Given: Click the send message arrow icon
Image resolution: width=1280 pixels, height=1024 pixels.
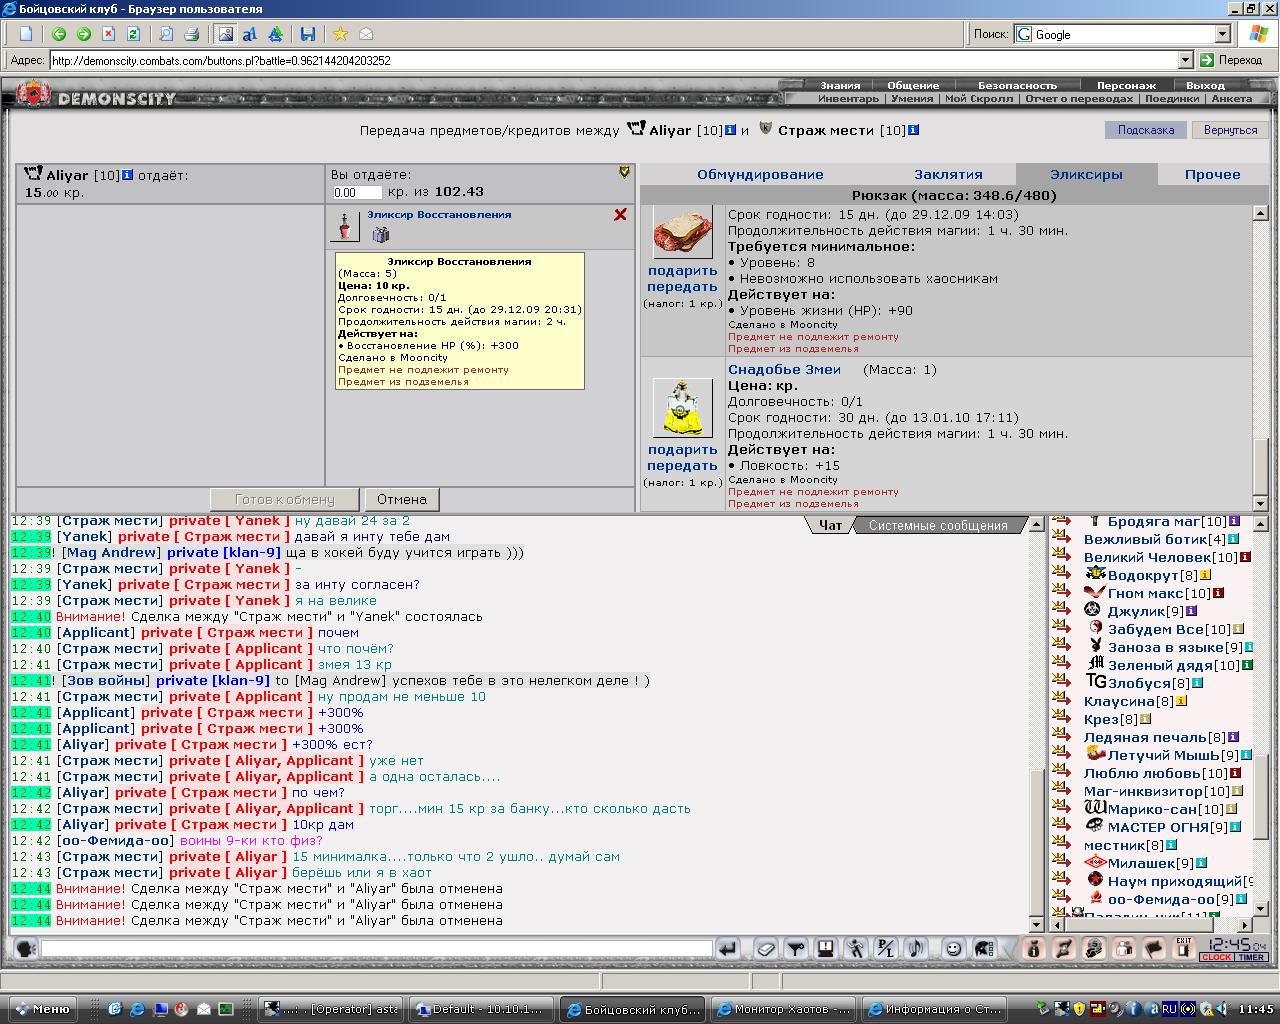Looking at the screenshot, I should [x=727, y=948].
